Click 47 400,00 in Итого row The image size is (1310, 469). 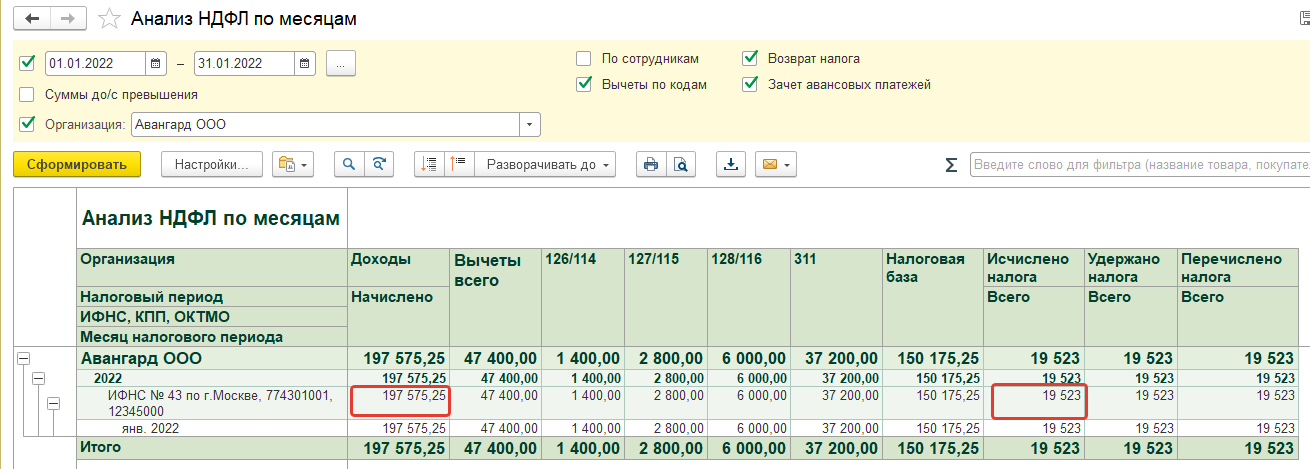496,447
